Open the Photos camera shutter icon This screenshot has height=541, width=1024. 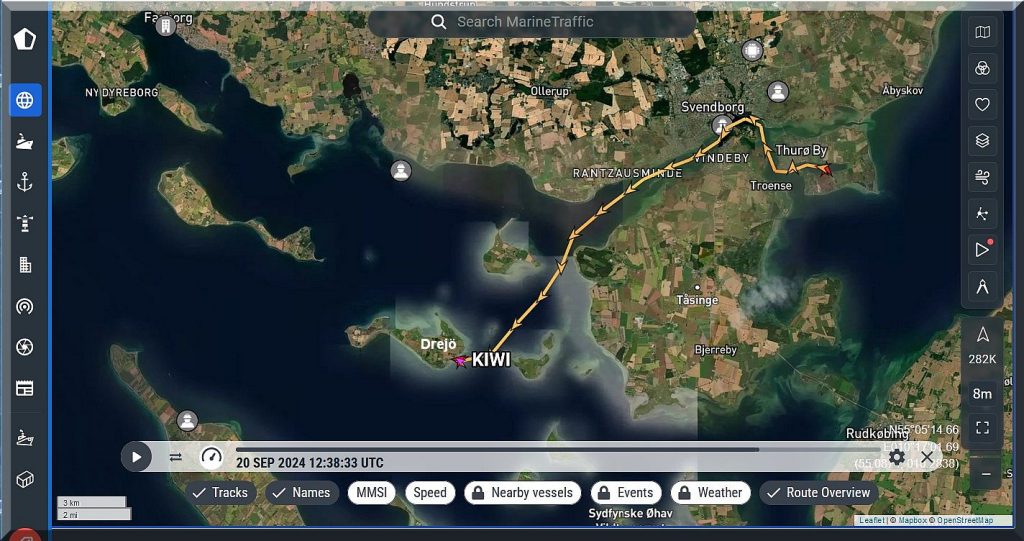(x=25, y=347)
